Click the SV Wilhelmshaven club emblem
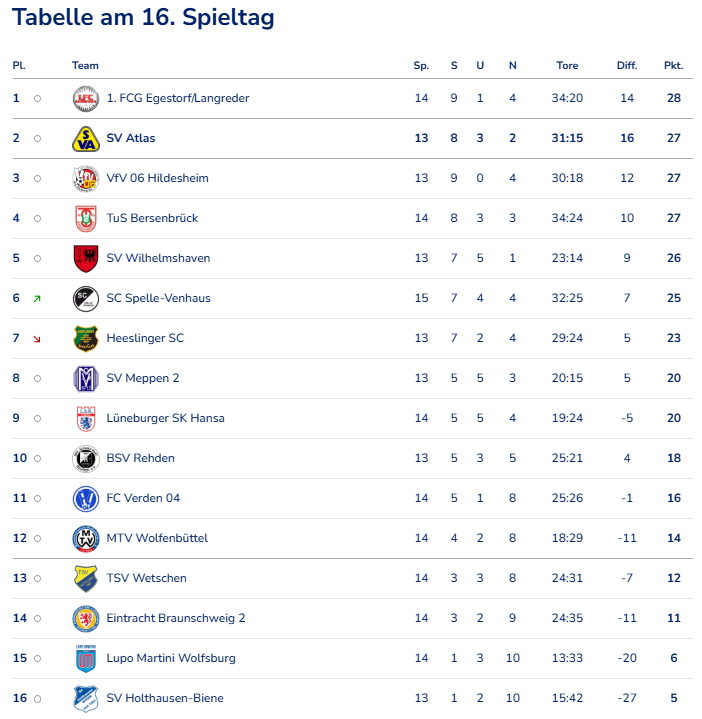Screen dimensions: 702x719 pos(86,259)
